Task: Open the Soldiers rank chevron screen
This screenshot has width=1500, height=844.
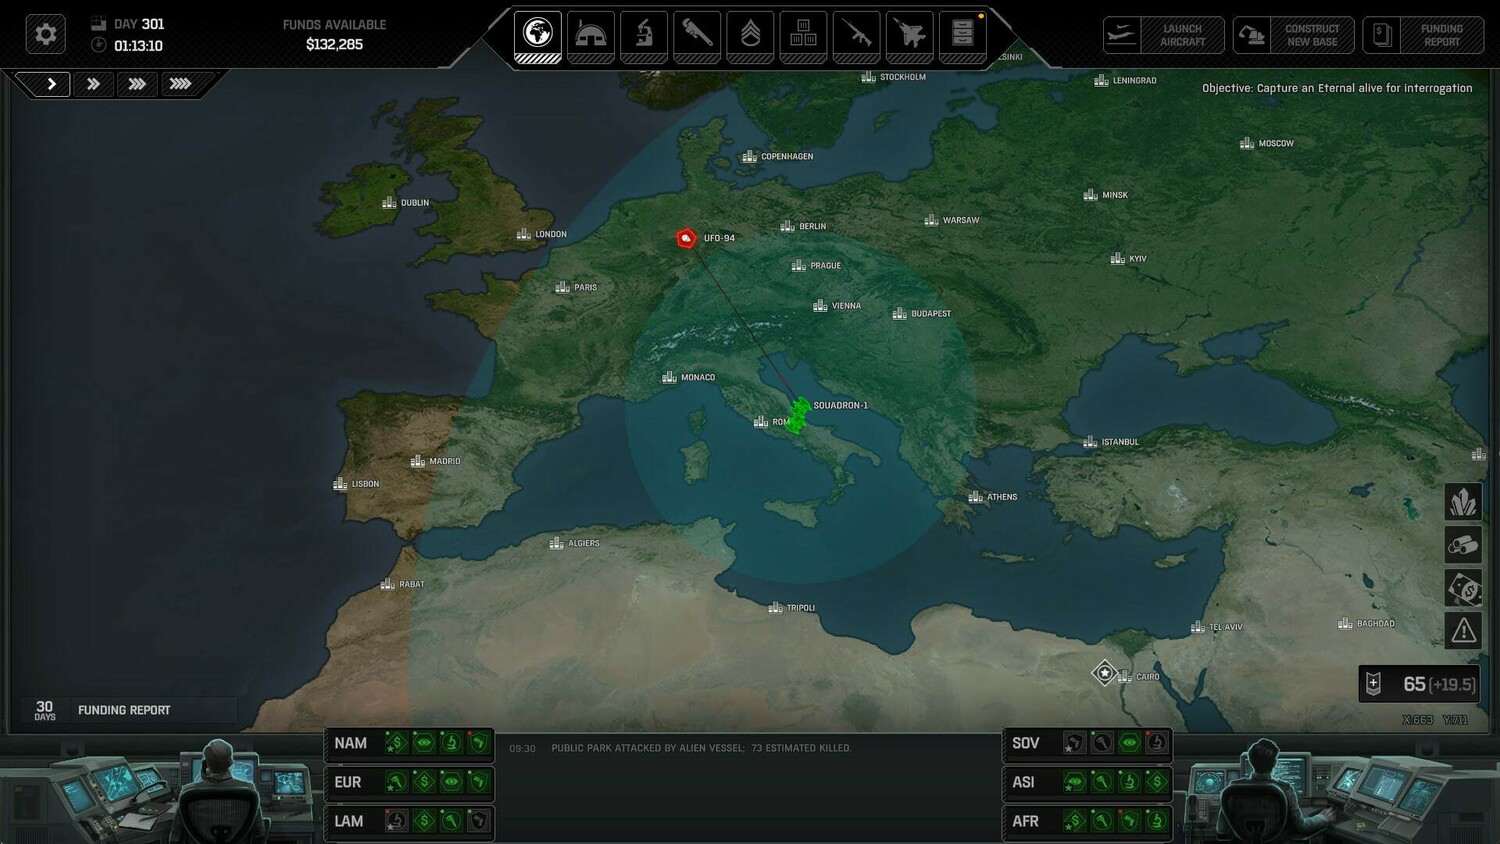Action: [750, 35]
